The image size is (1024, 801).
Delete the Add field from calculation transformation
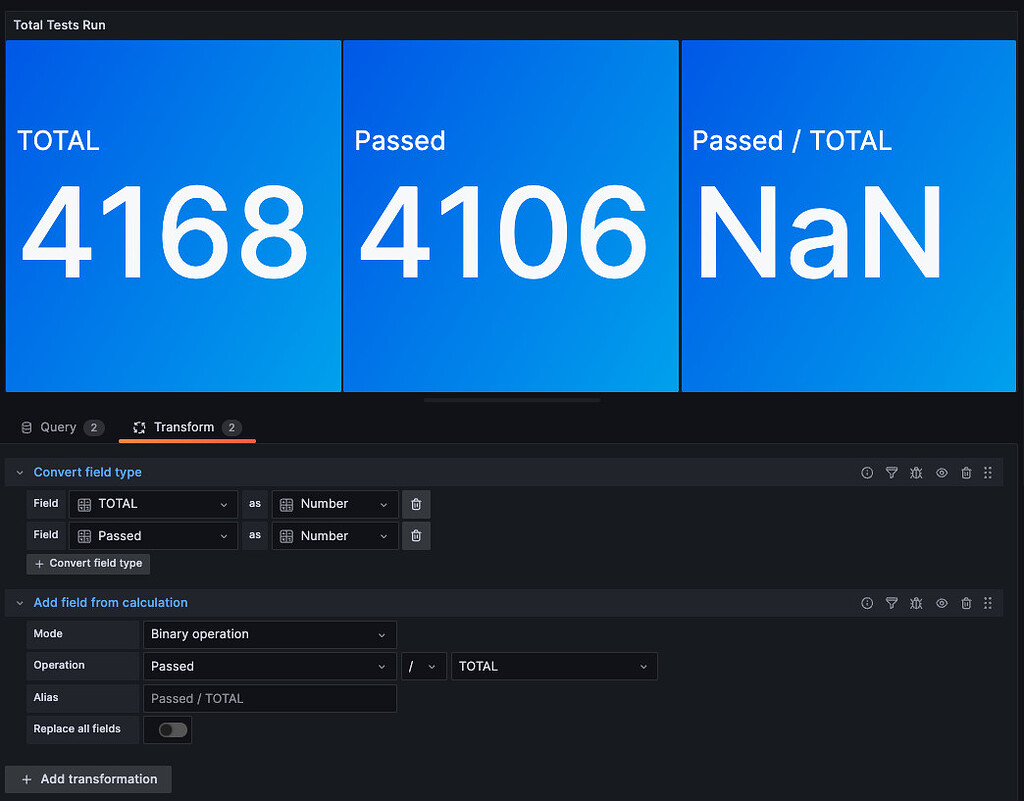click(x=966, y=603)
